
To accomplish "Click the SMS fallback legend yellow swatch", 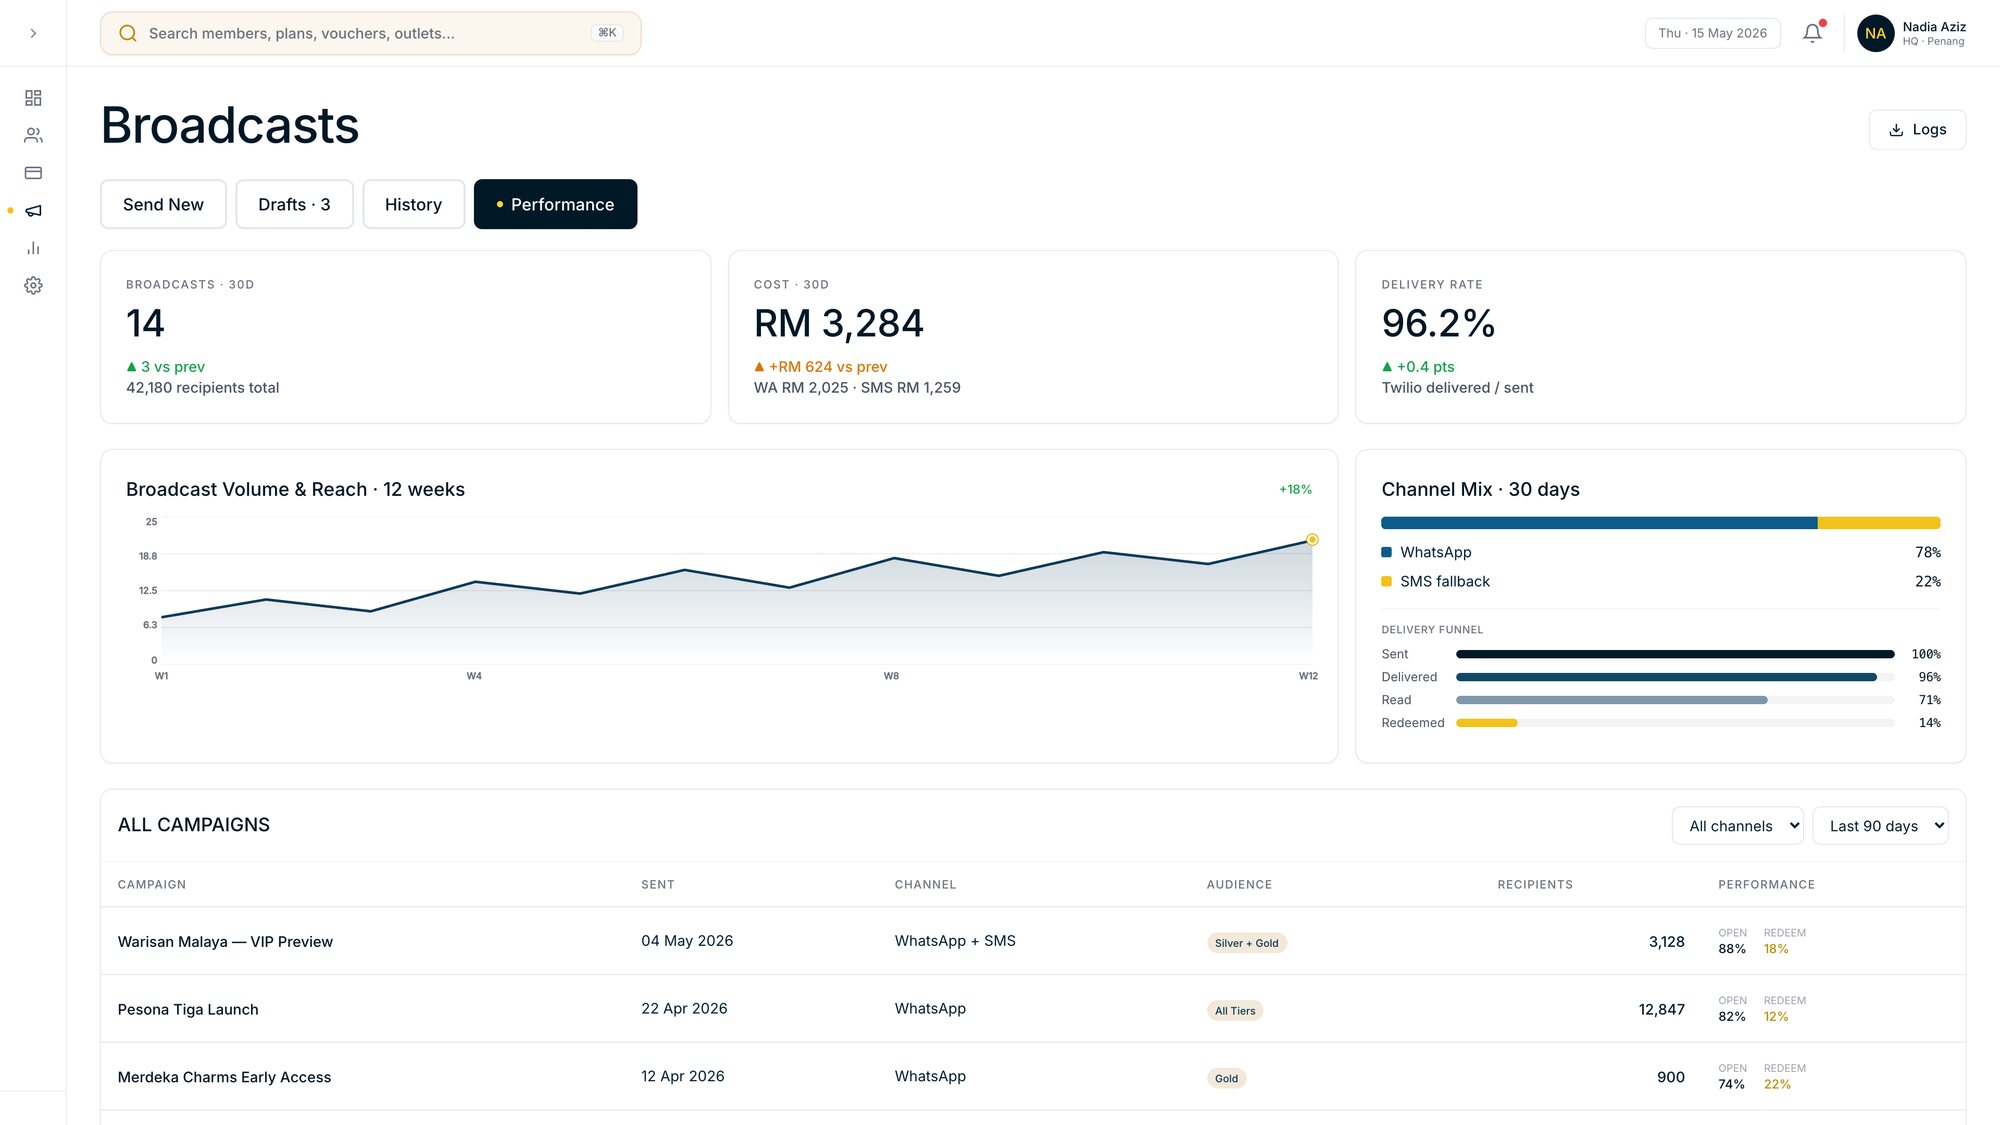I will [x=1386, y=581].
